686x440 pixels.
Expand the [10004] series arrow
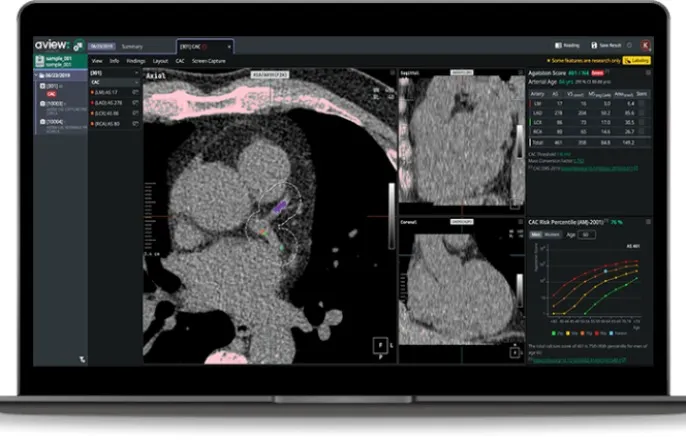pos(66,122)
